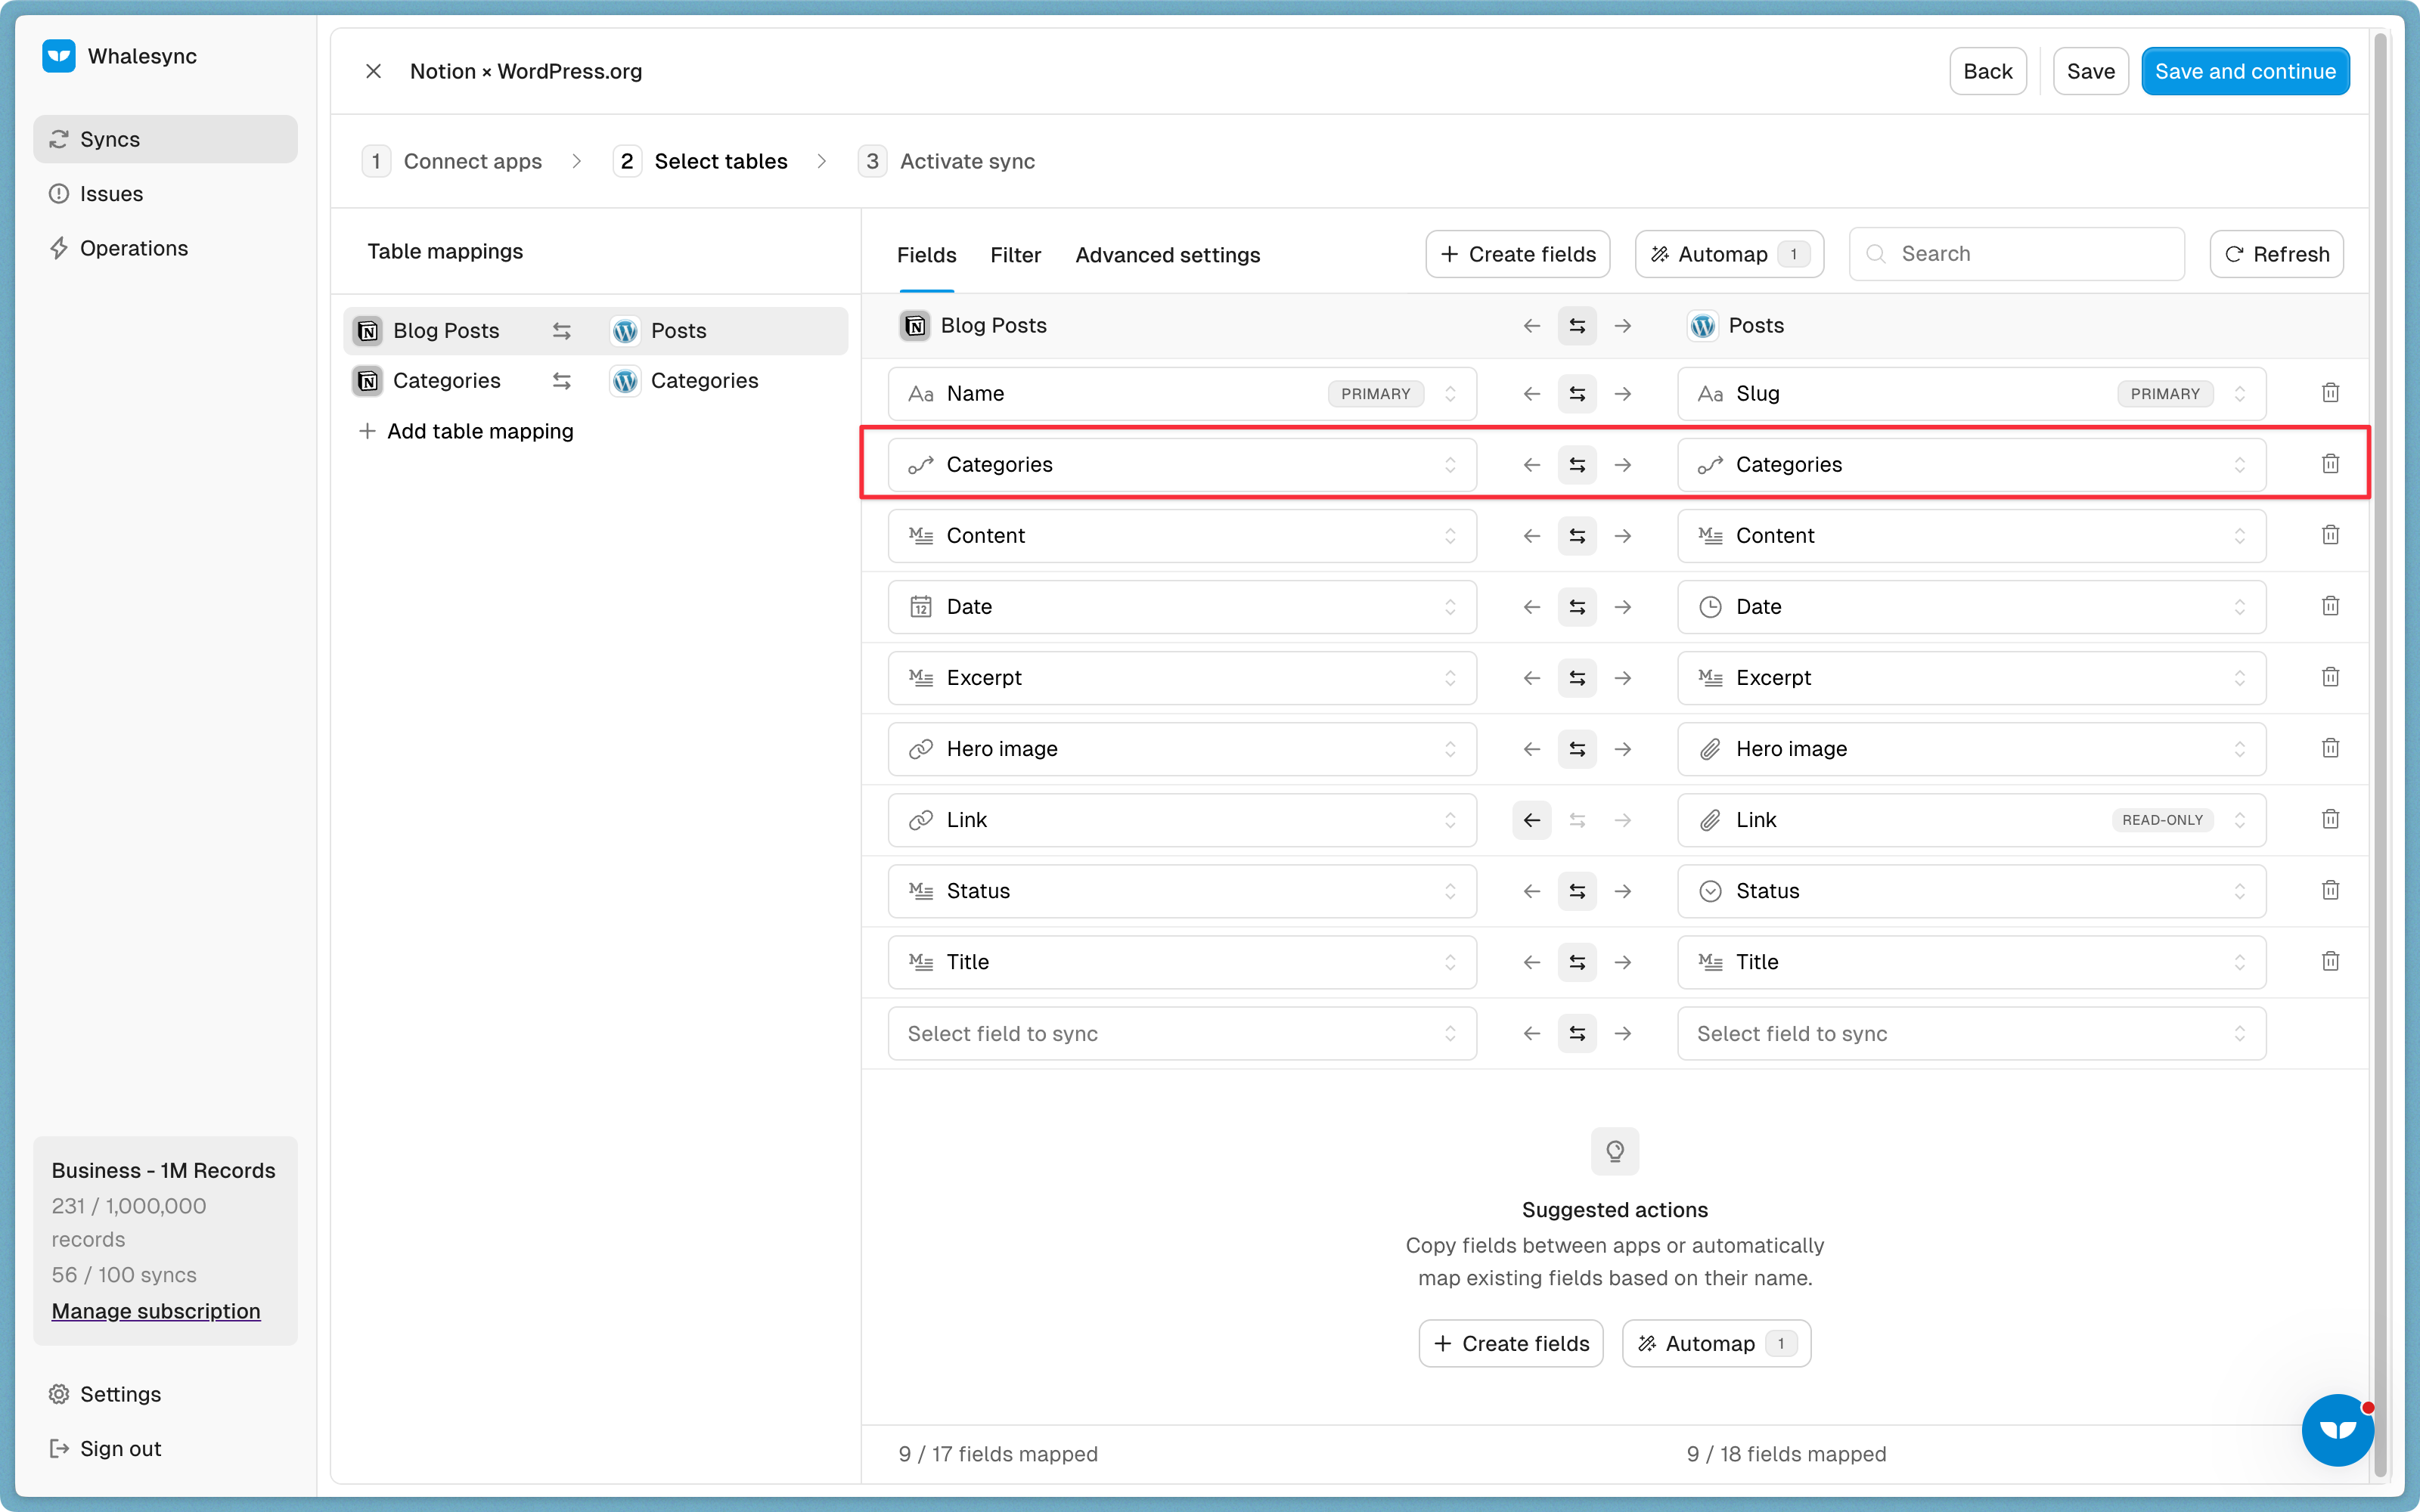Open the WordPress Excerpt field dropdown
Viewport: 2420px width, 1512px height.
1971,678
